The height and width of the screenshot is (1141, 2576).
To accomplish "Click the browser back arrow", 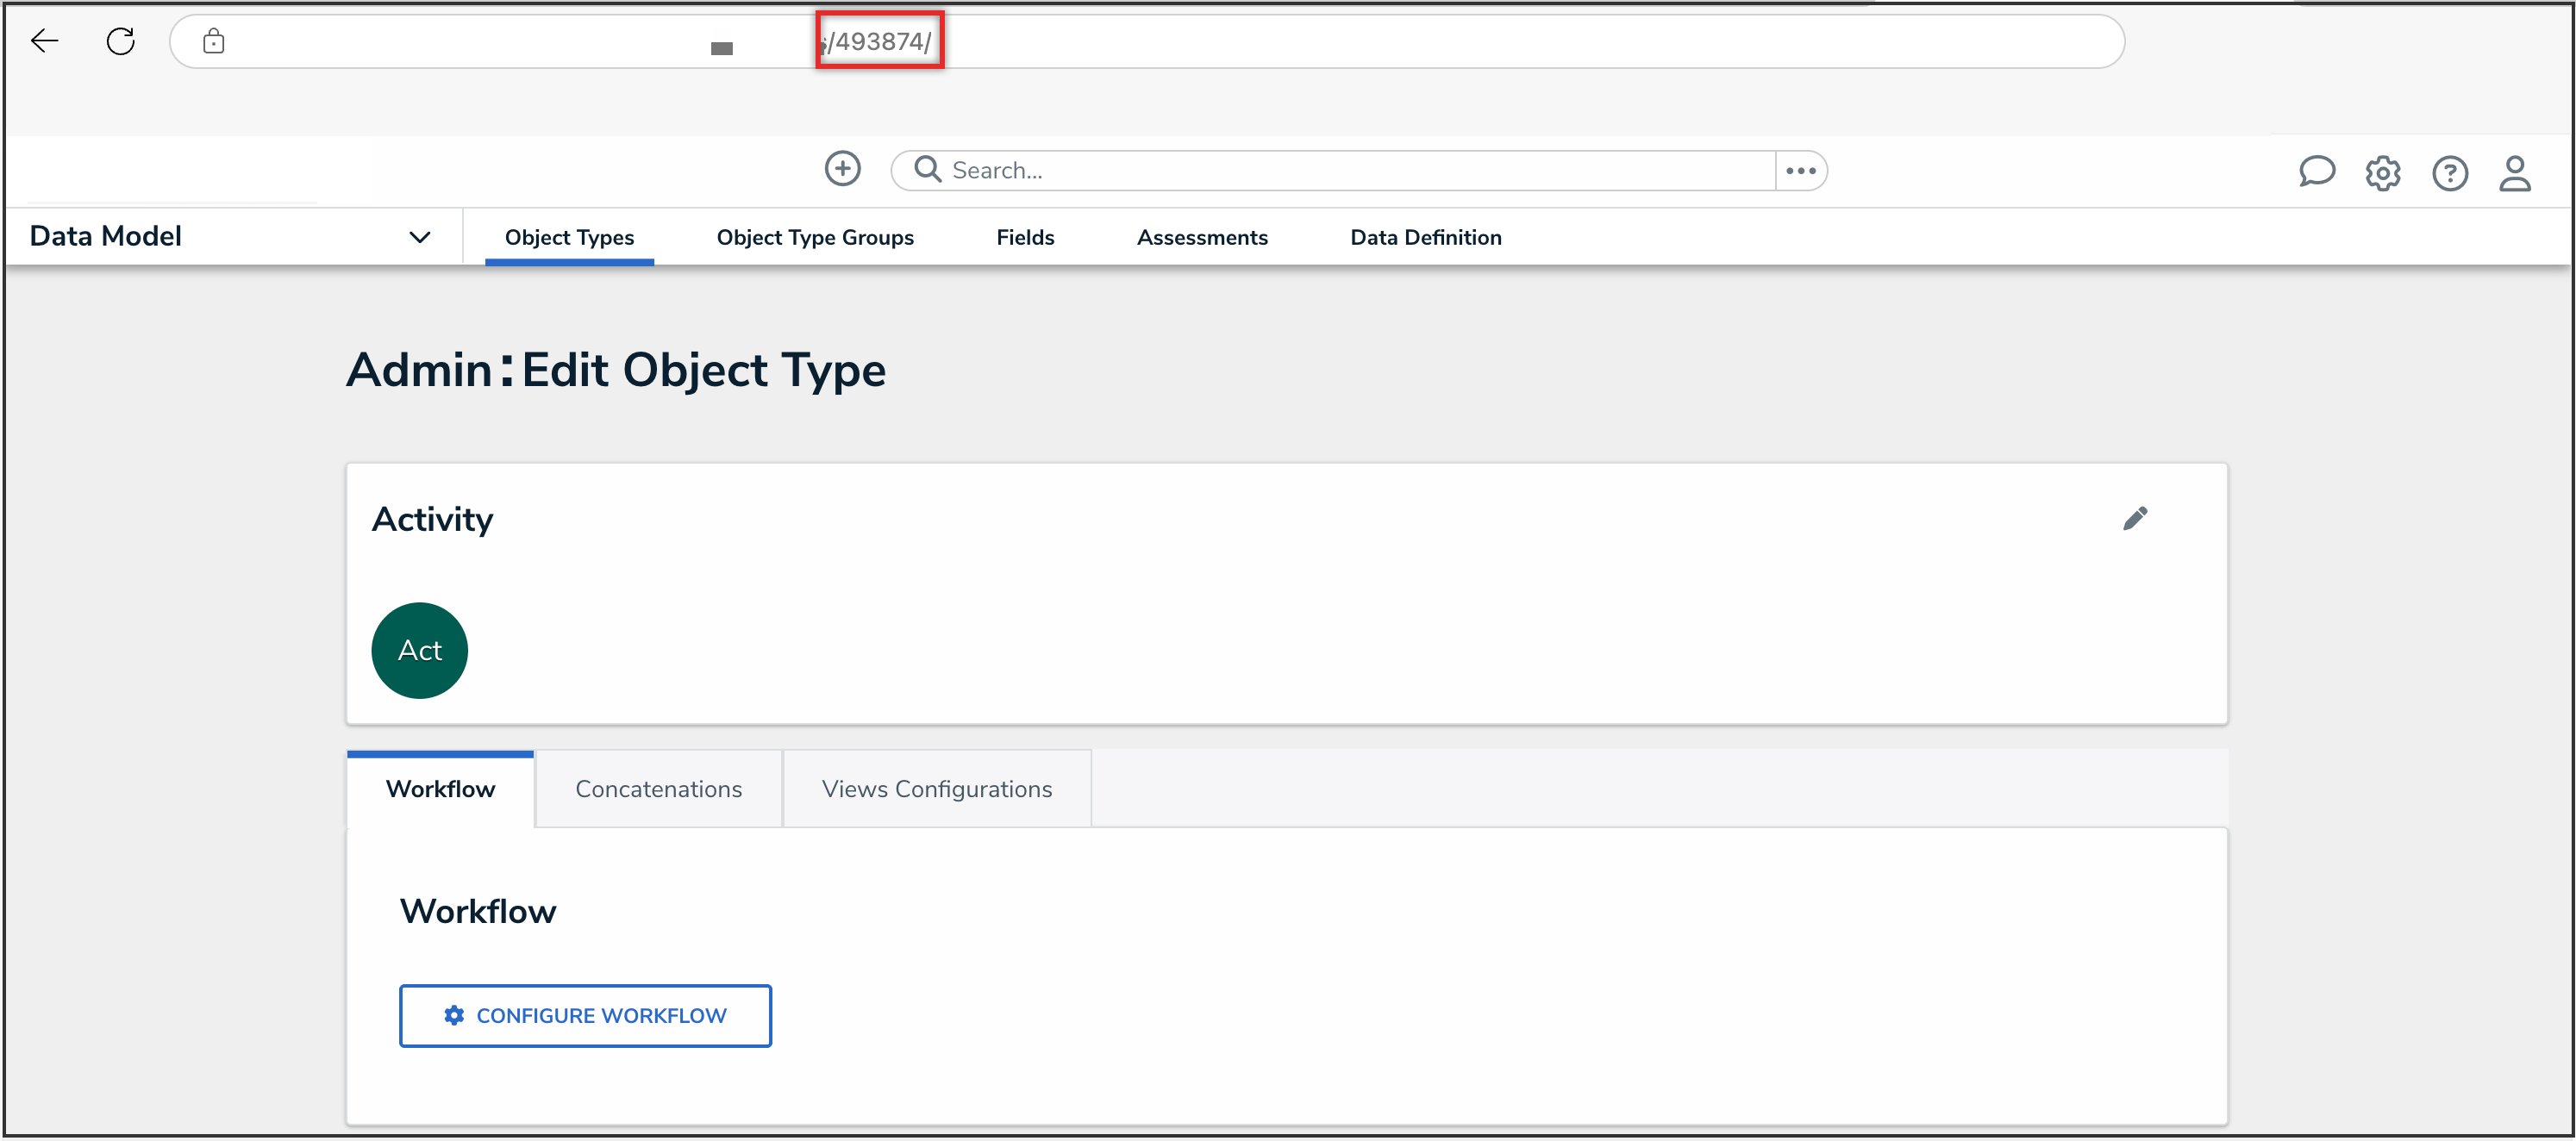I will 45,41.
